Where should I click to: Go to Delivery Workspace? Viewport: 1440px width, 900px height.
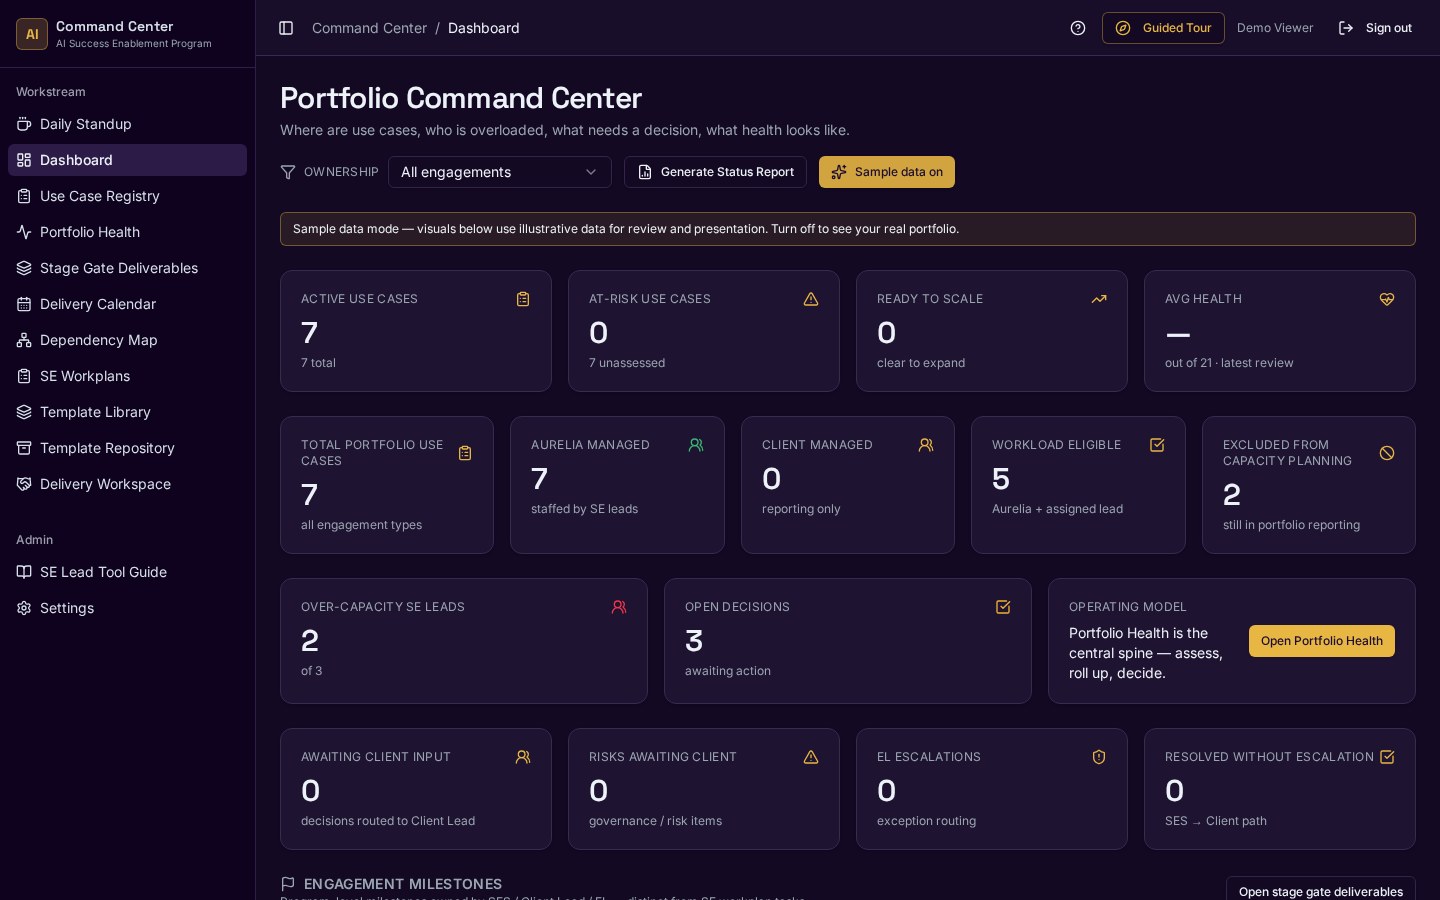tap(127, 484)
